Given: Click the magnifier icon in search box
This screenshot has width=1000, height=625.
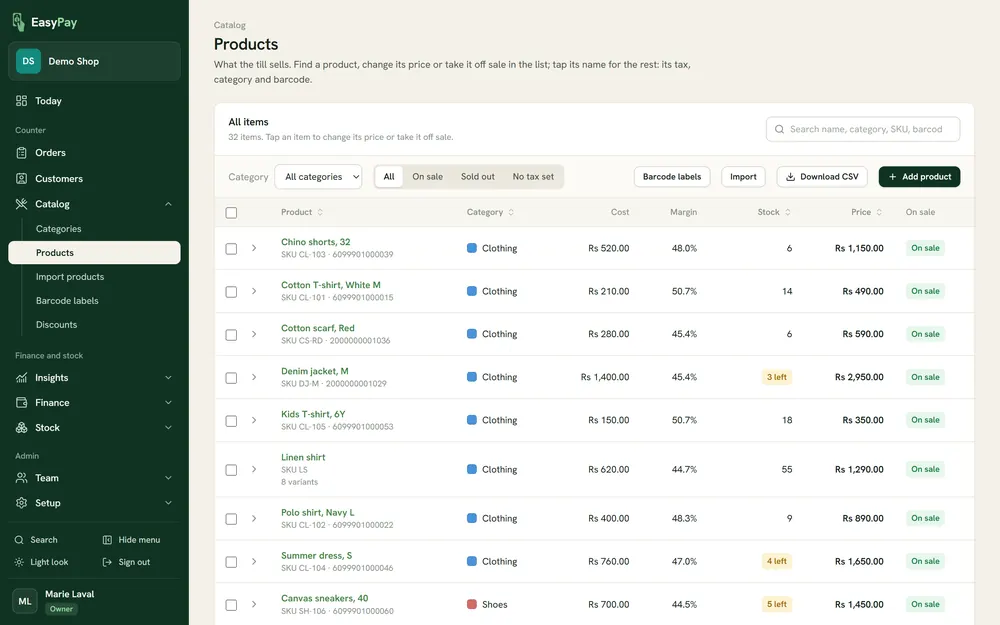Looking at the screenshot, I should [779, 129].
